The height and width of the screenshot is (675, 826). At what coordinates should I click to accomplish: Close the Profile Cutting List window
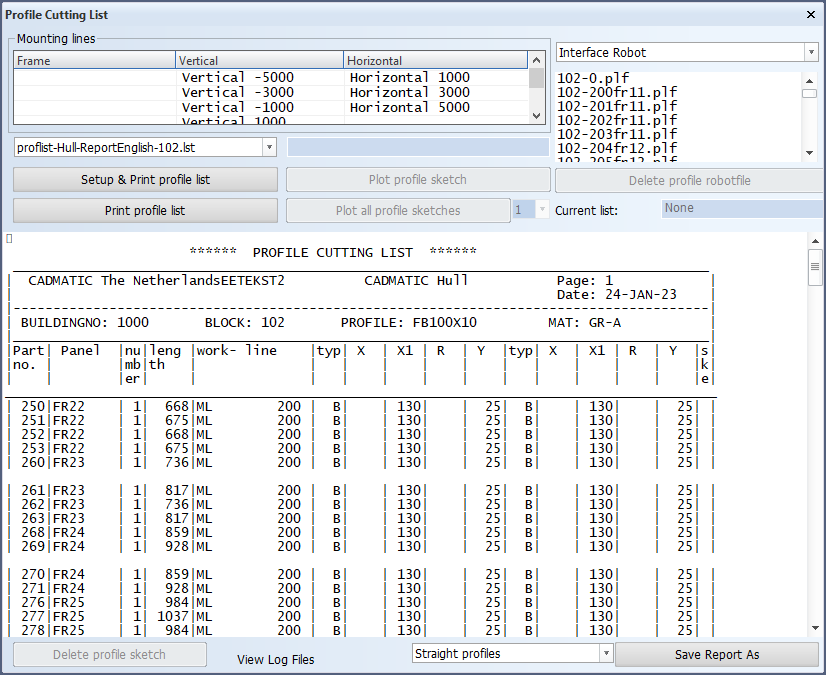(x=810, y=15)
